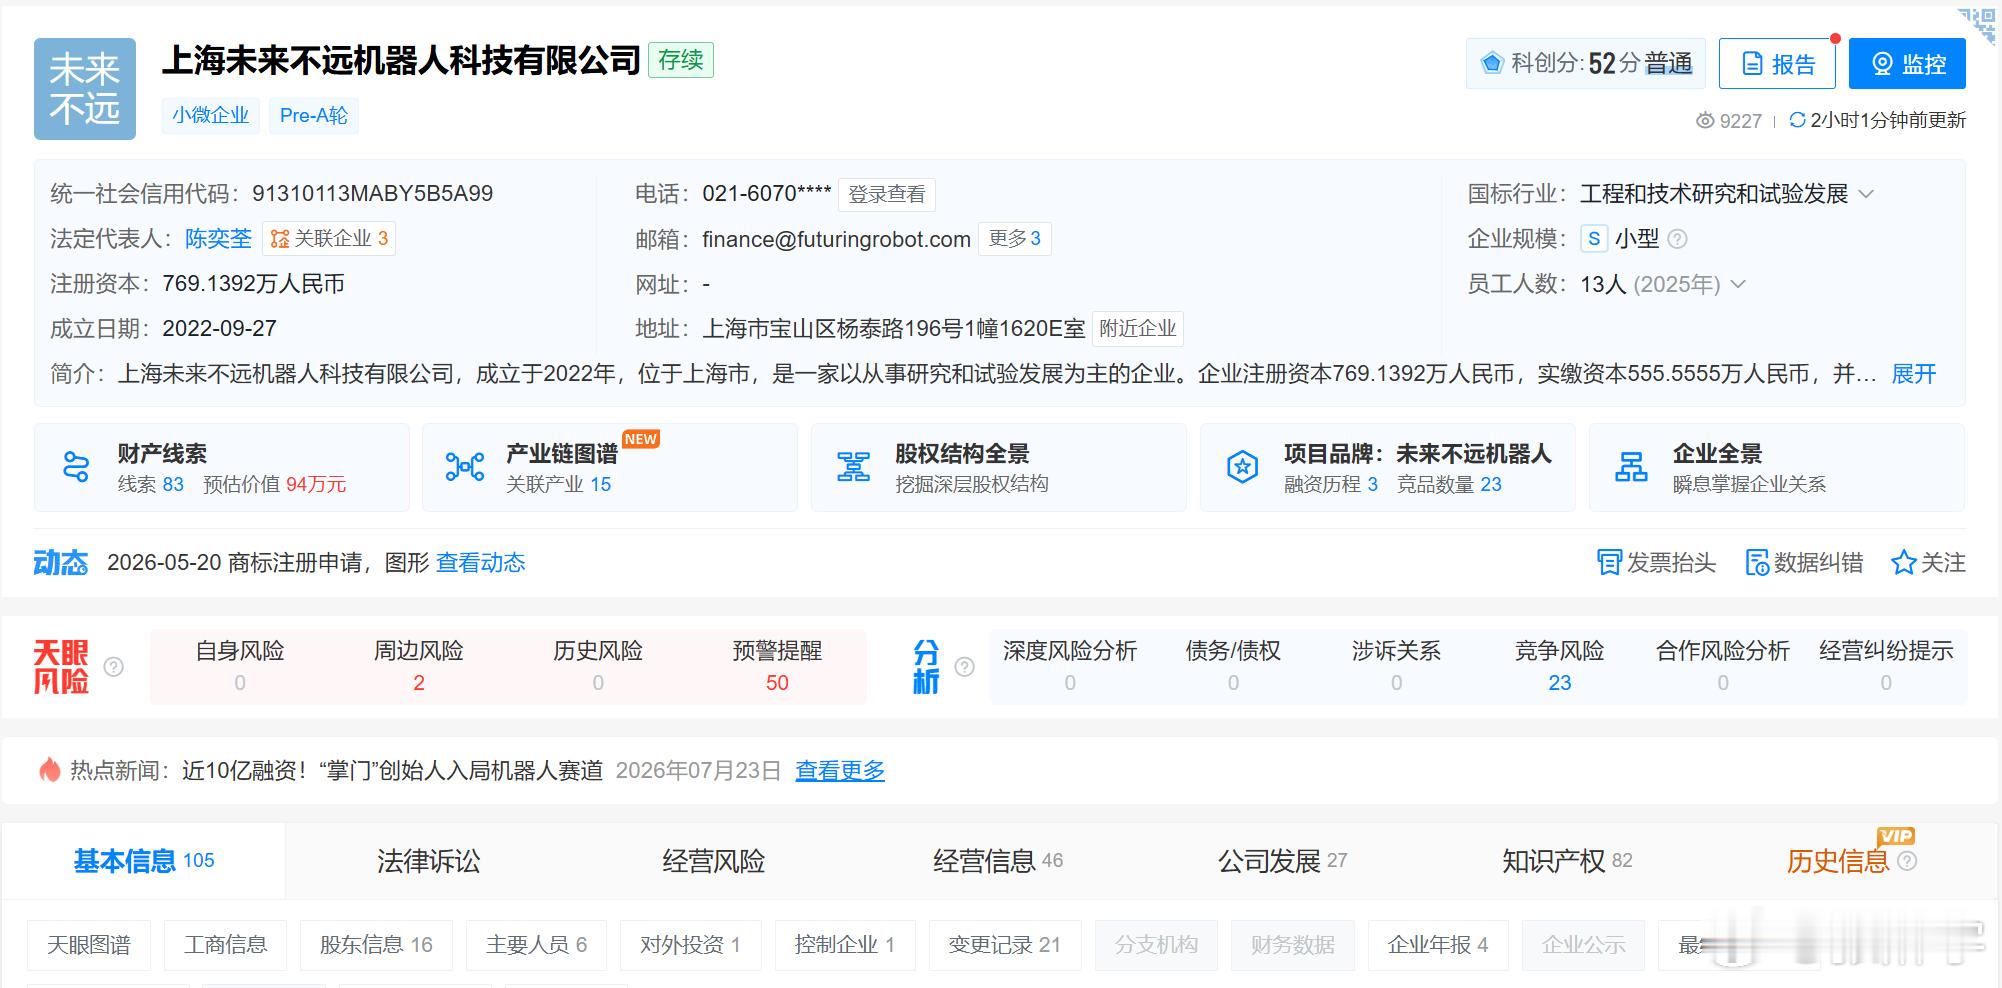Open 预警提醒 50 item
The width and height of the screenshot is (2002, 988).
tap(777, 667)
